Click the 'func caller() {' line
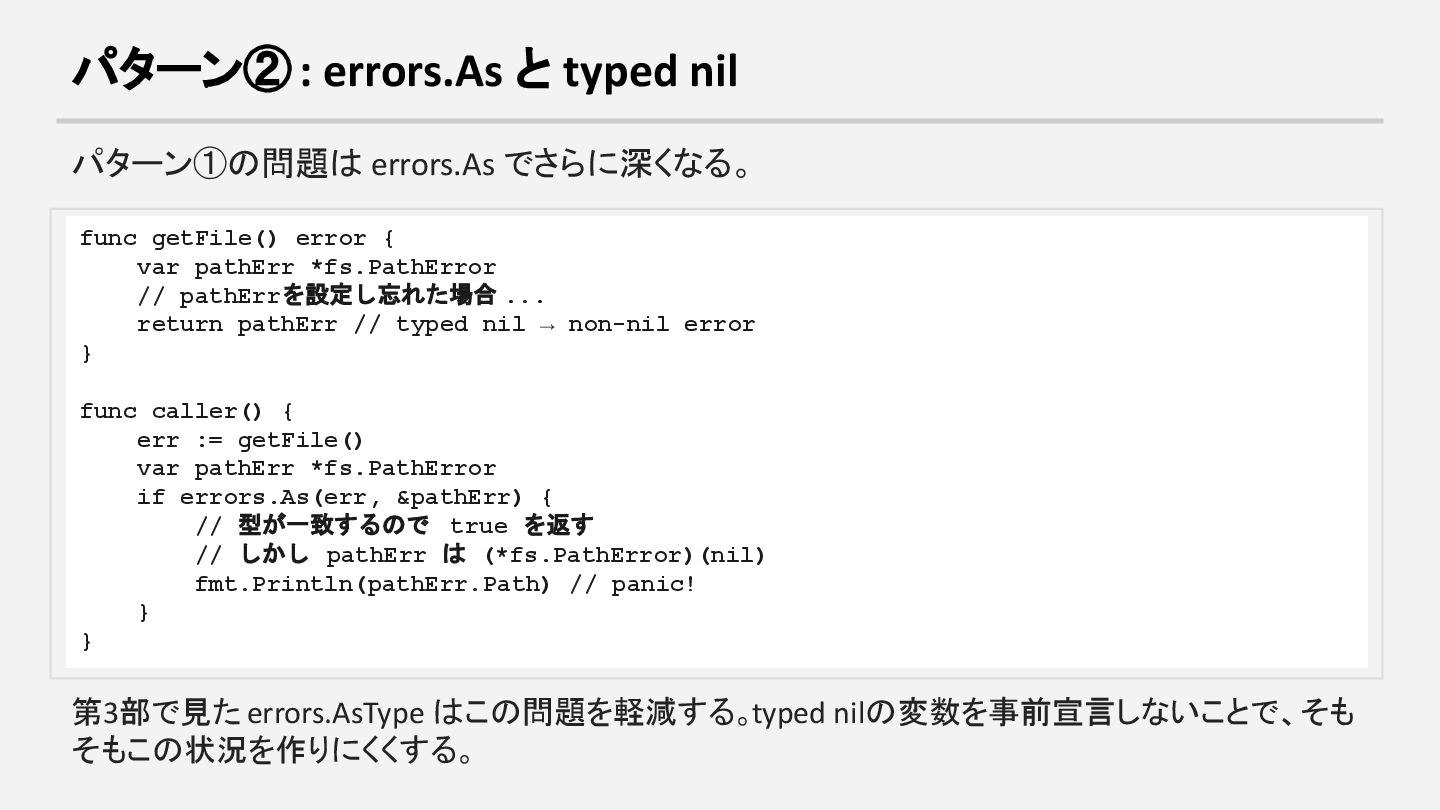Viewport: 1440px width, 810px height. pyautogui.click(x=186, y=411)
